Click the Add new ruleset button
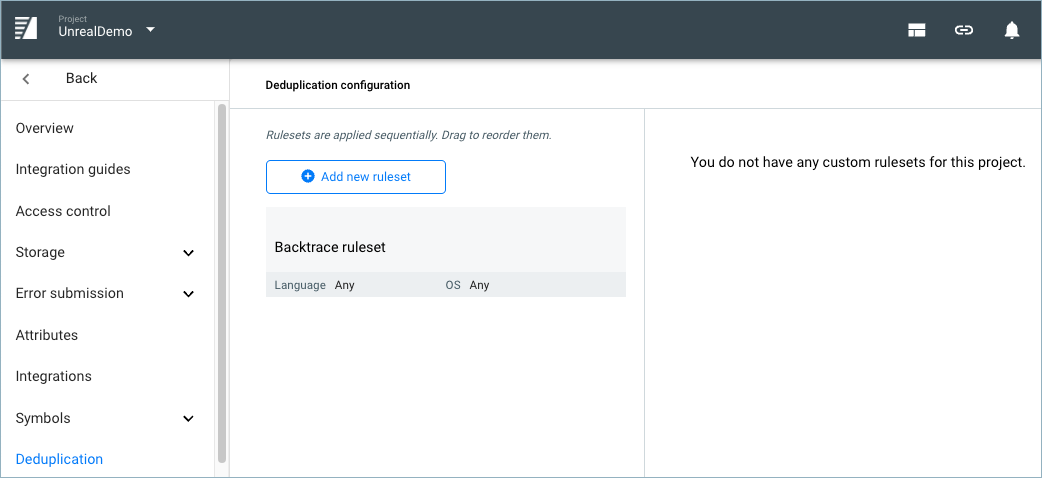 [x=355, y=177]
